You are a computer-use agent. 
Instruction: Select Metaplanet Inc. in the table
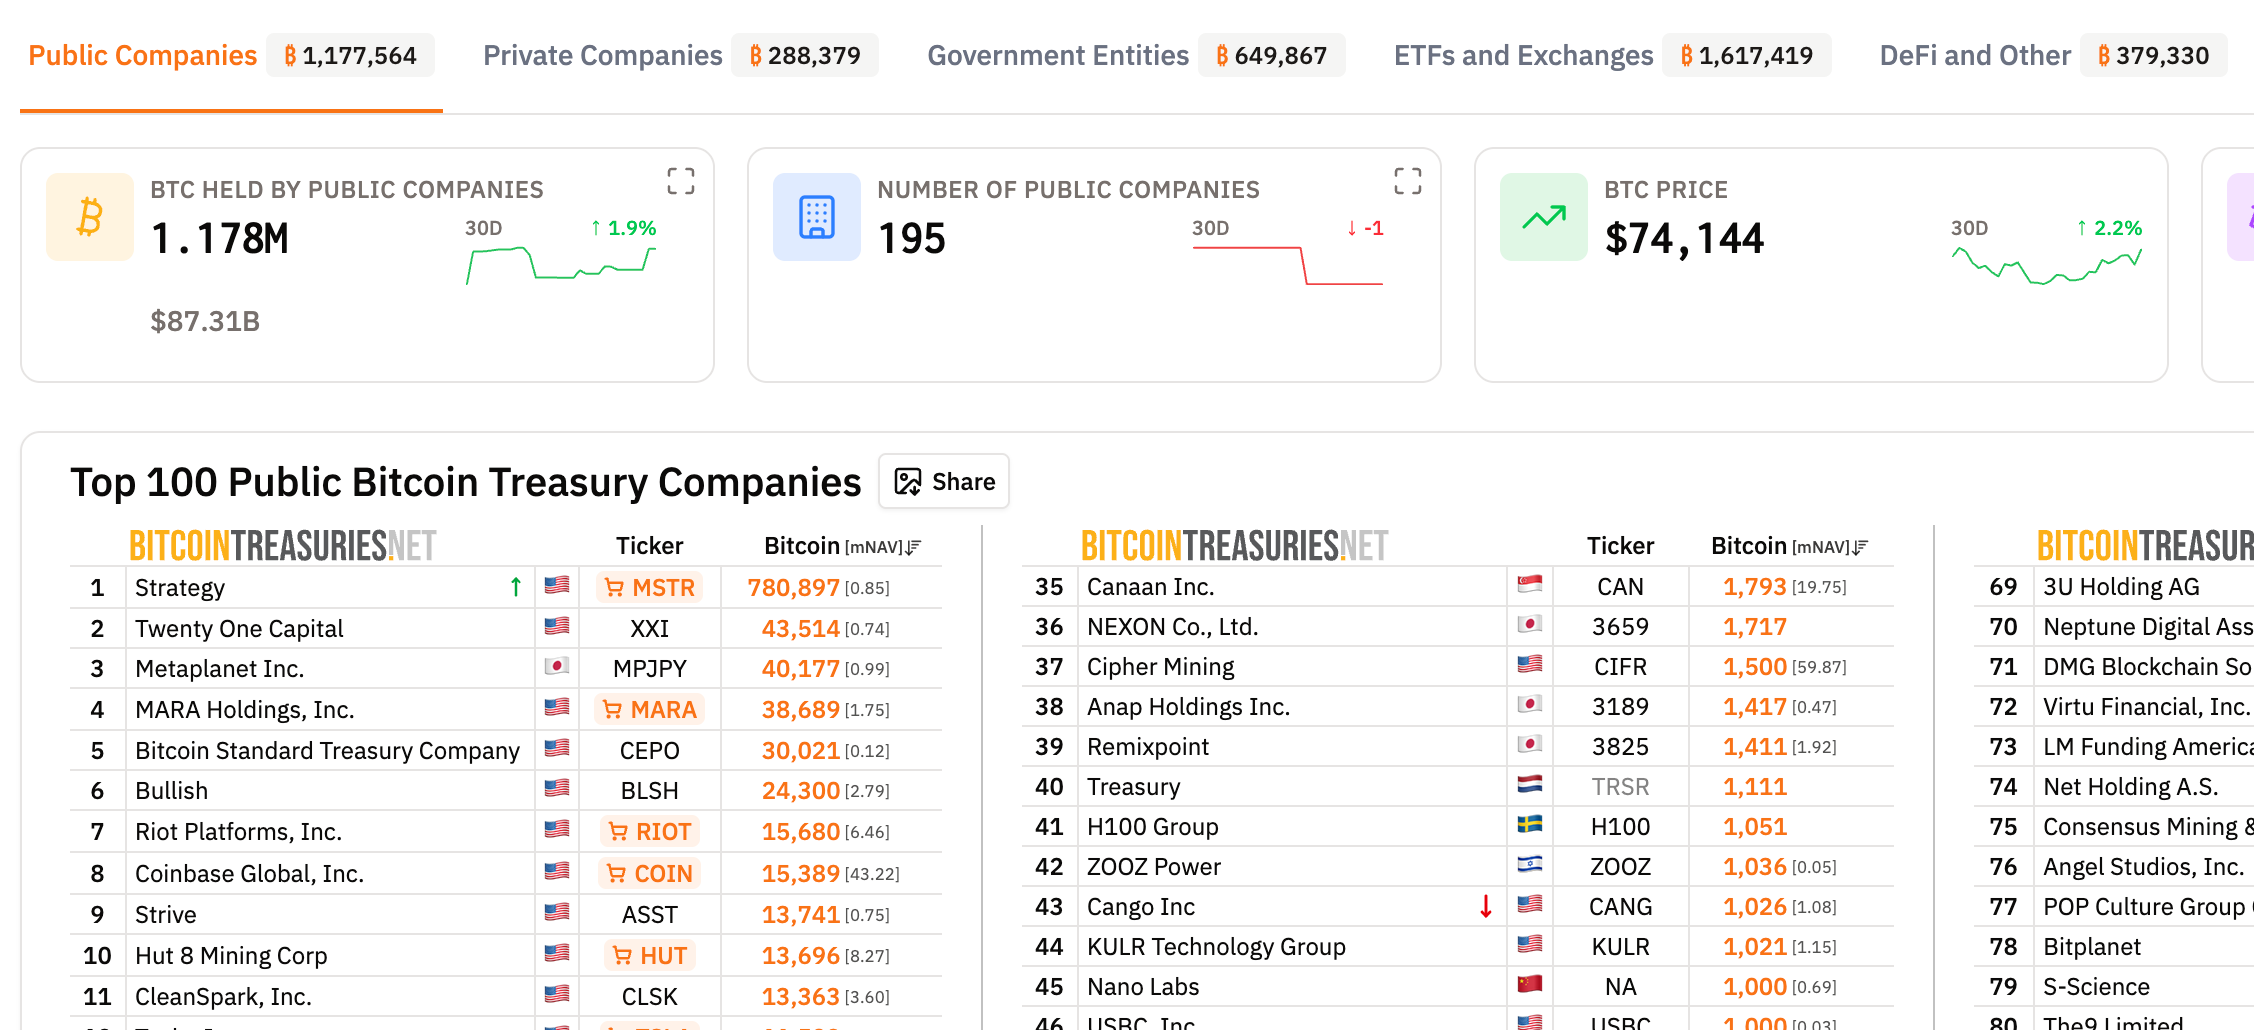click(x=219, y=669)
